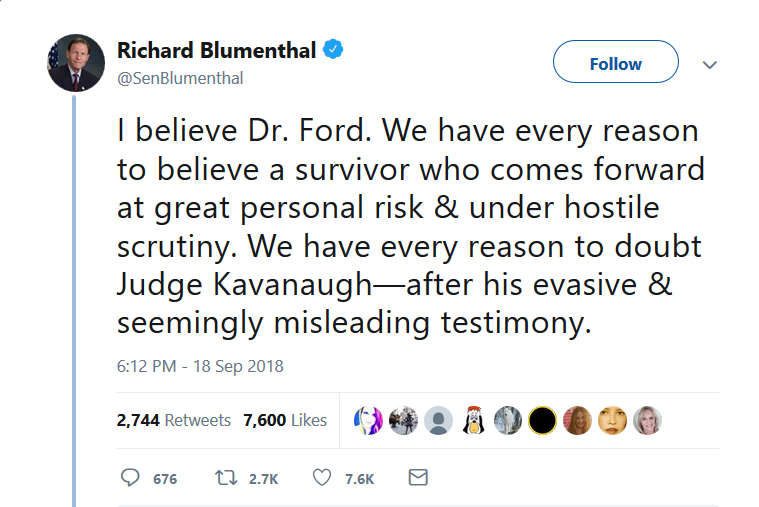
Task: Open the Richard Blumenthal display name
Action: coord(216,50)
